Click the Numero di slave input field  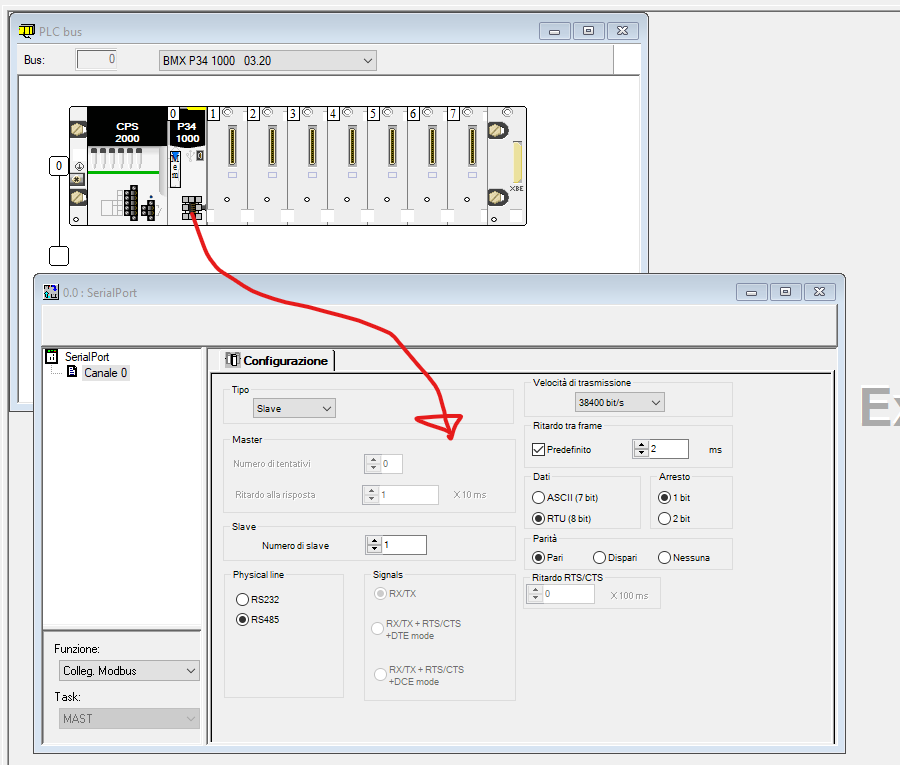(x=404, y=546)
